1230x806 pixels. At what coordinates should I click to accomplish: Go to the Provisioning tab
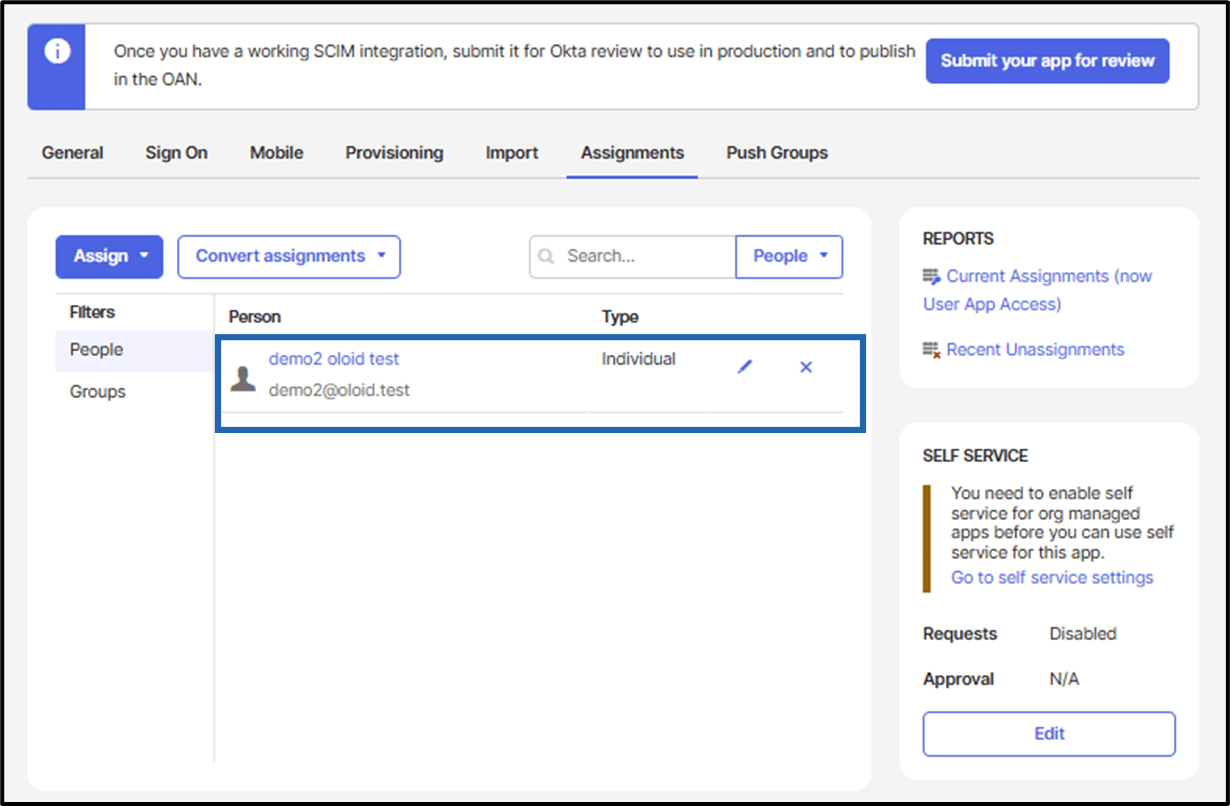tap(394, 153)
